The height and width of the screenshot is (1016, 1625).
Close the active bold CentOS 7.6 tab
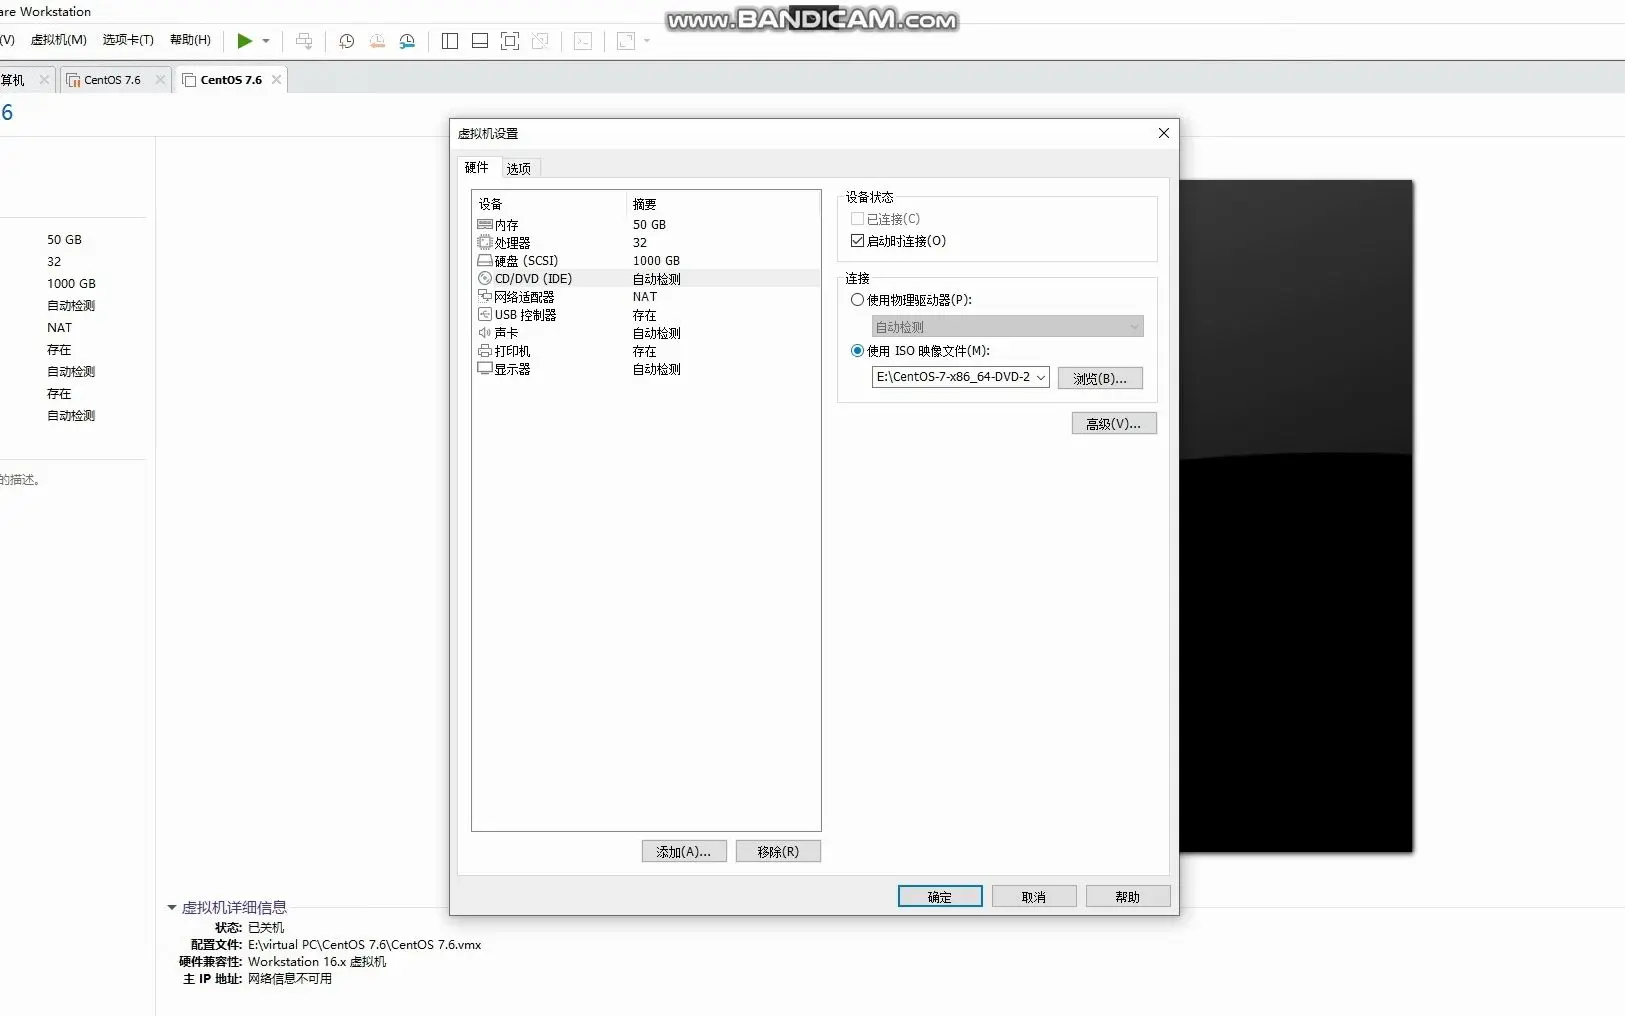[277, 80]
